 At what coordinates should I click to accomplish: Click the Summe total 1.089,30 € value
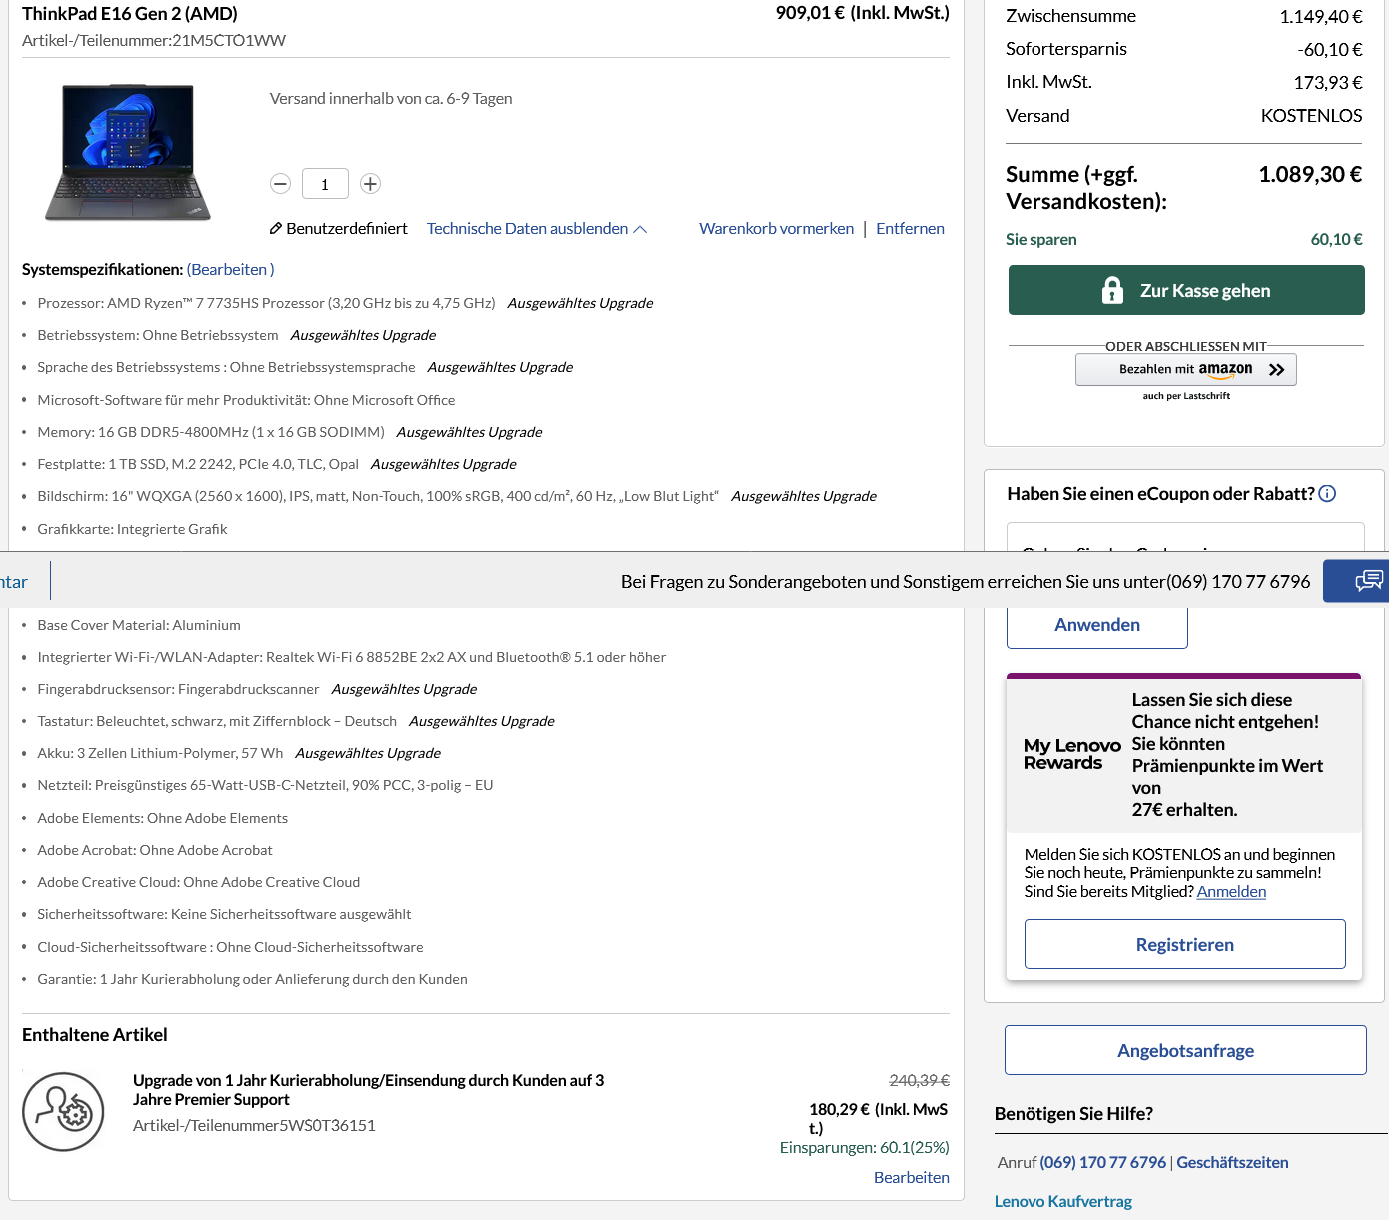click(1310, 175)
